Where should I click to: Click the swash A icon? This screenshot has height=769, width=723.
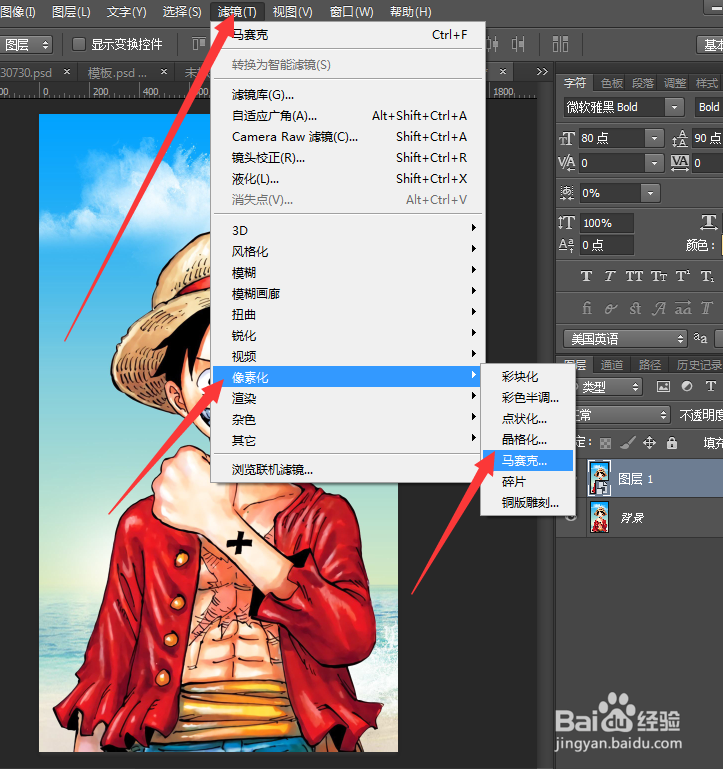click(x=659, y=308)
